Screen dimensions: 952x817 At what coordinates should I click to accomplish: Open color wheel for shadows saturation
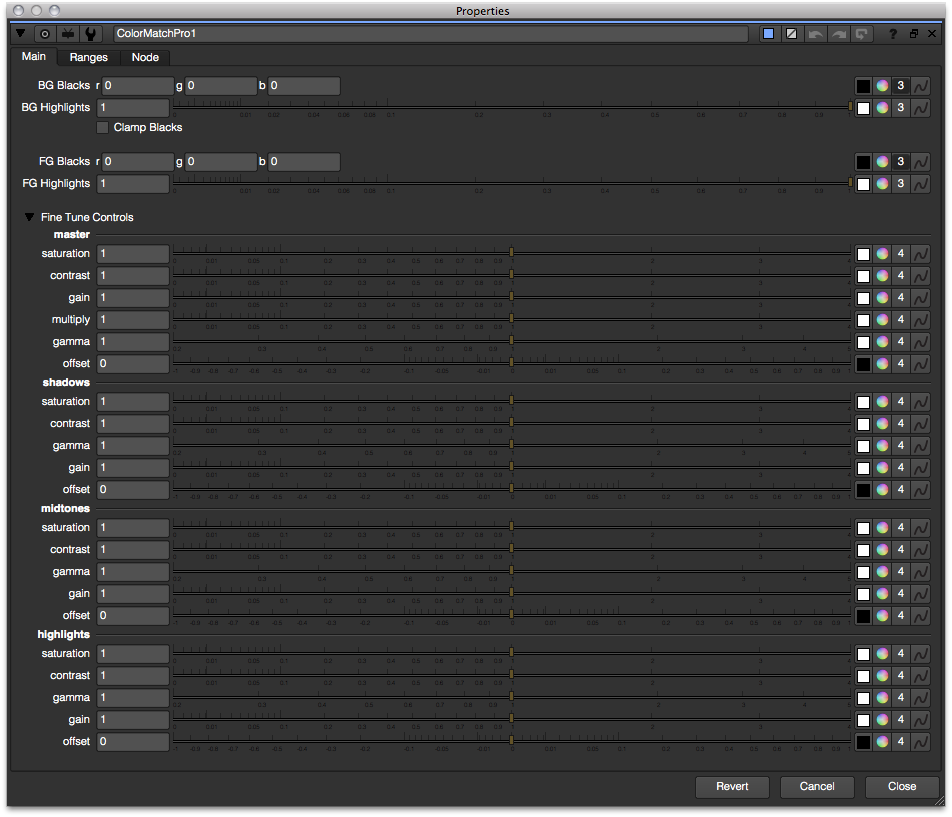pyautogui.click(x=883, y=402)
